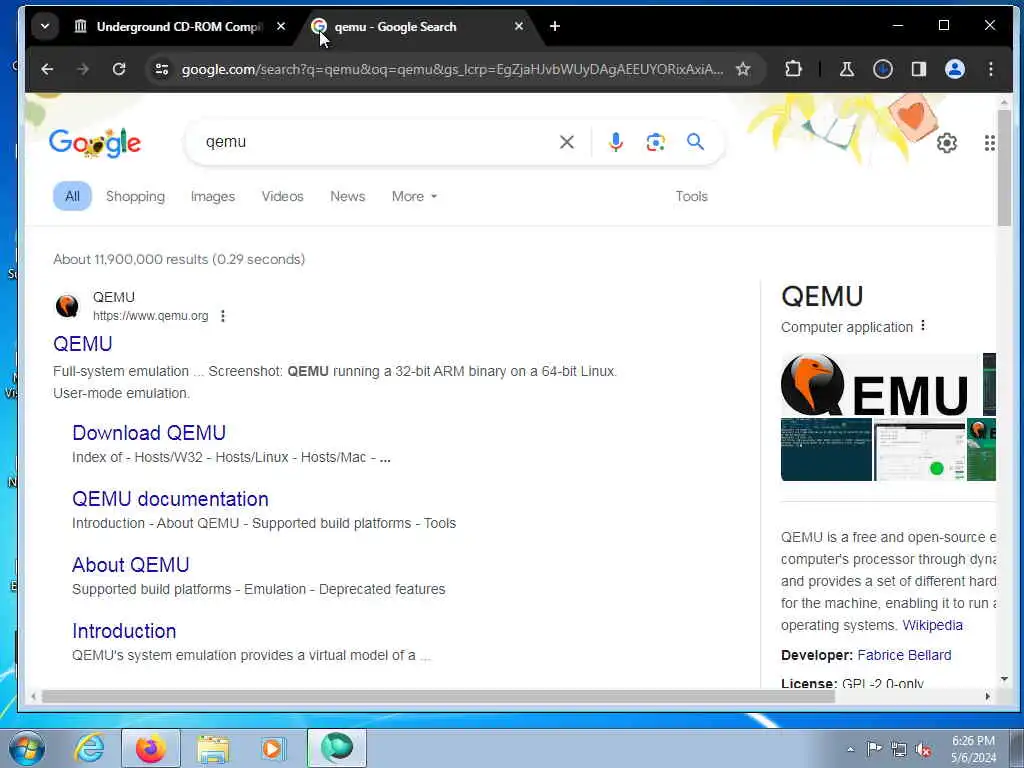Switch to Videos results
Viewport: 1024px width, 768px height.
[282, 196]
